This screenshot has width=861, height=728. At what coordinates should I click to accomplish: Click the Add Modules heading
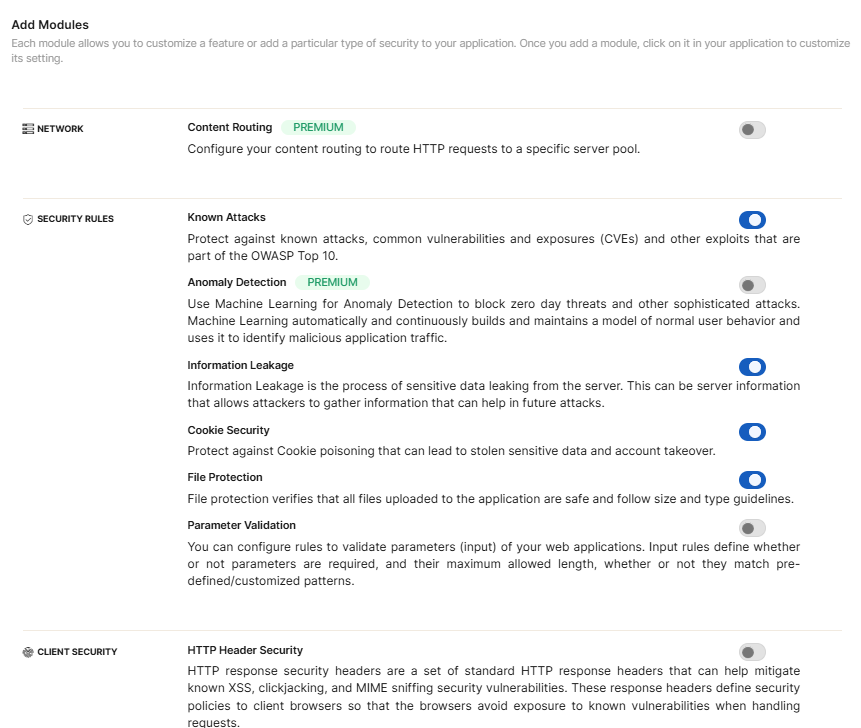pos(50,24)
